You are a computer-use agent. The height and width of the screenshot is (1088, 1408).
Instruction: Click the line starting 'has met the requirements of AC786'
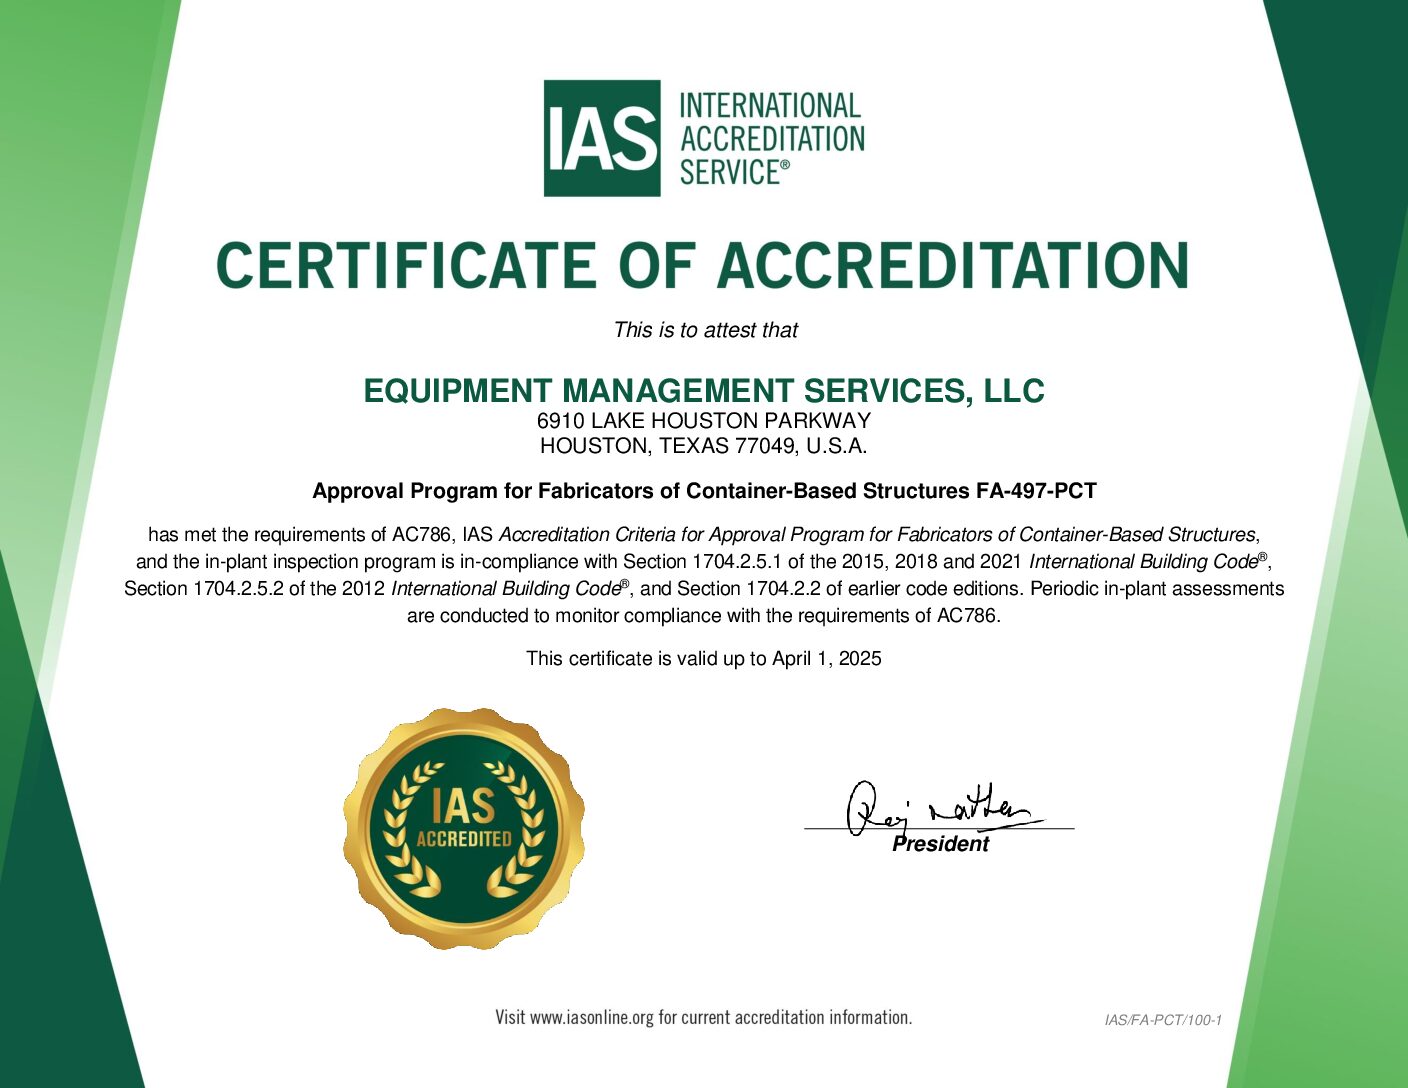tap(704, 535)
